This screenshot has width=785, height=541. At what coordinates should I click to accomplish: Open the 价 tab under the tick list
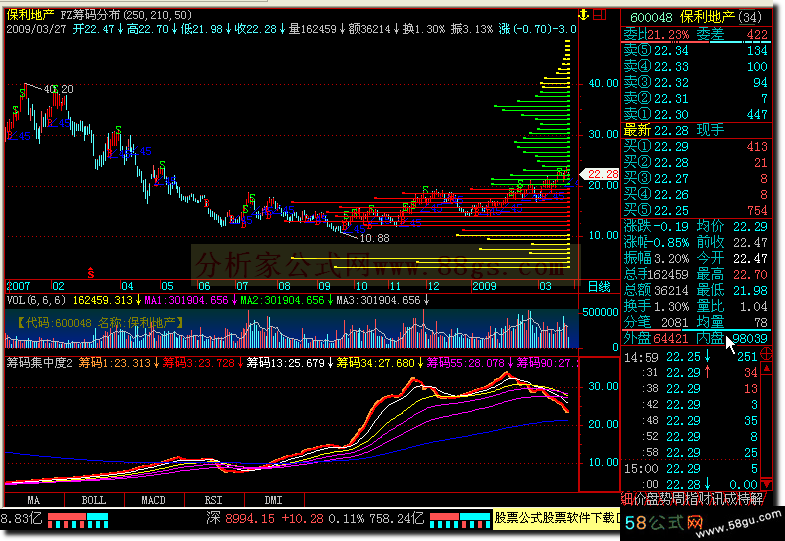point(639,498)
